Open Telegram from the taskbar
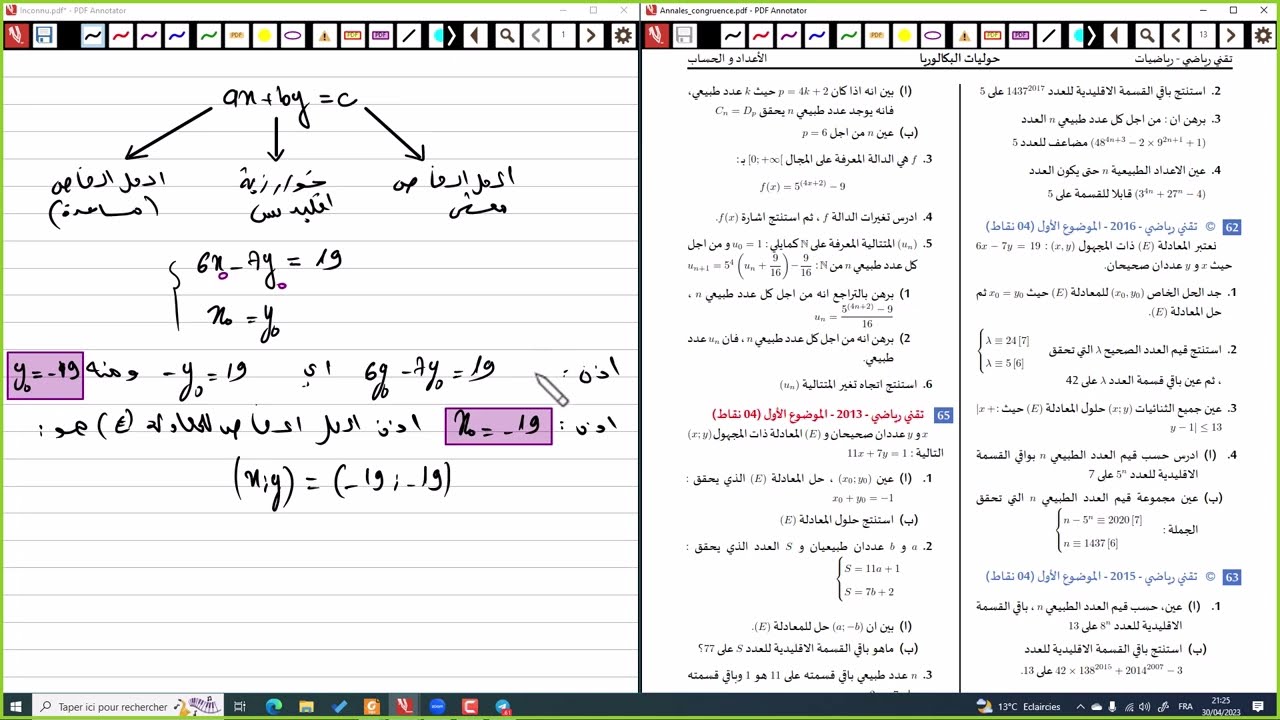This screenshot has width=1280, height=720. coord(502,707)
